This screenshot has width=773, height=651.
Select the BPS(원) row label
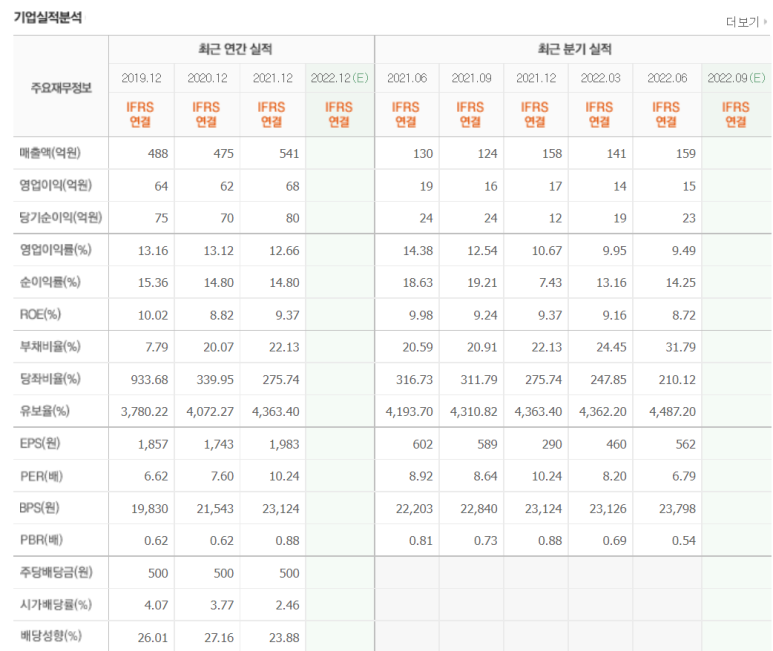pyautogui.click(x=39, y=508)
